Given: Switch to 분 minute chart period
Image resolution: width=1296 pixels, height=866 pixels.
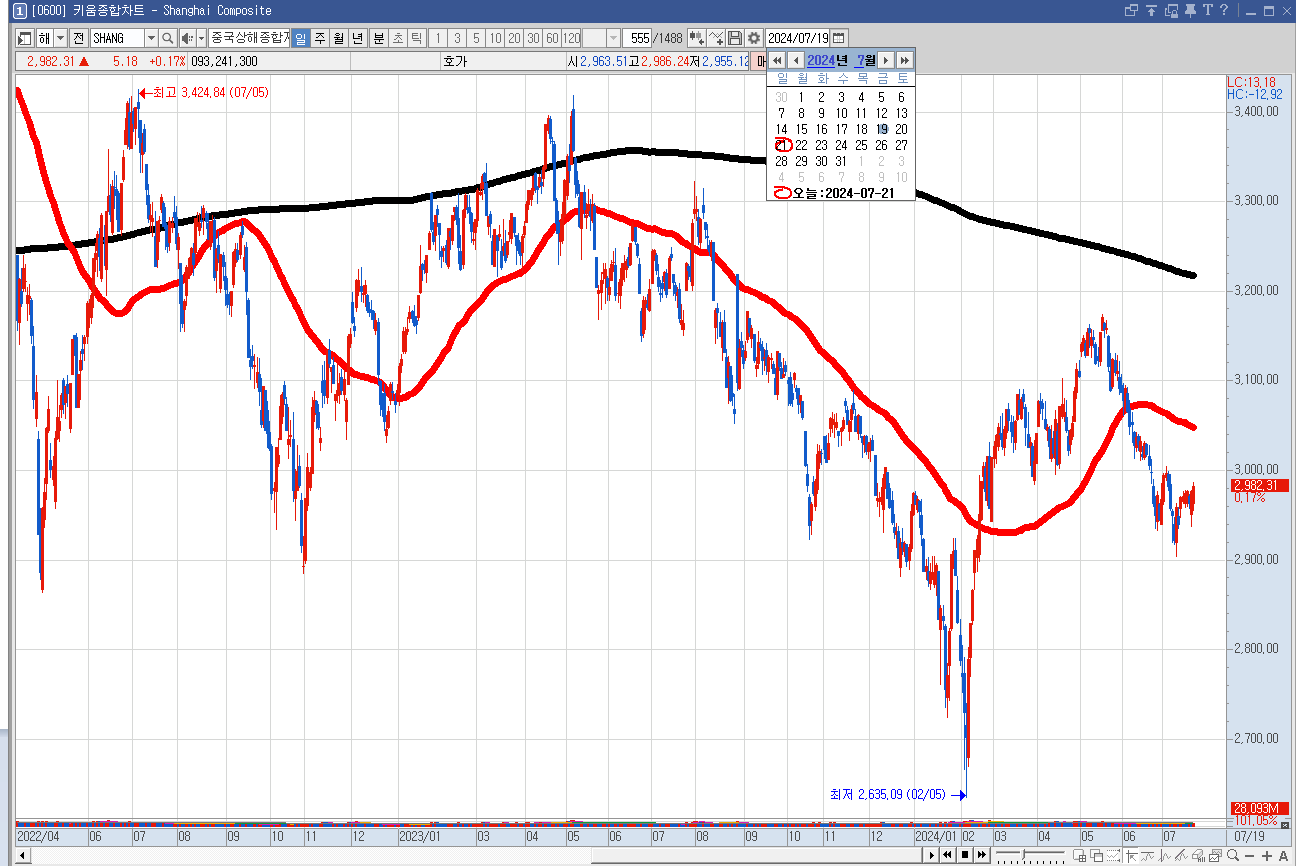Looking at the screenshot, I should [x=379, y=38].
